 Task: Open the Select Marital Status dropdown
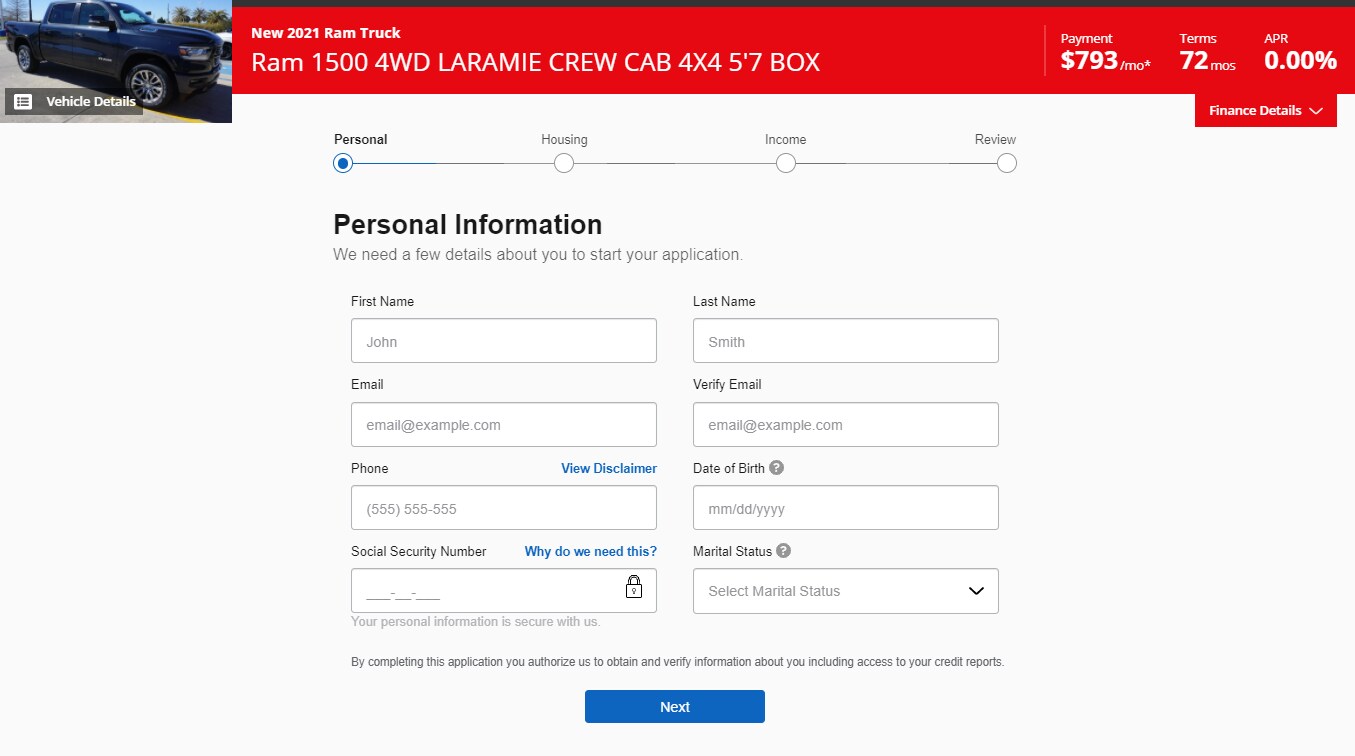pos(846,591)
